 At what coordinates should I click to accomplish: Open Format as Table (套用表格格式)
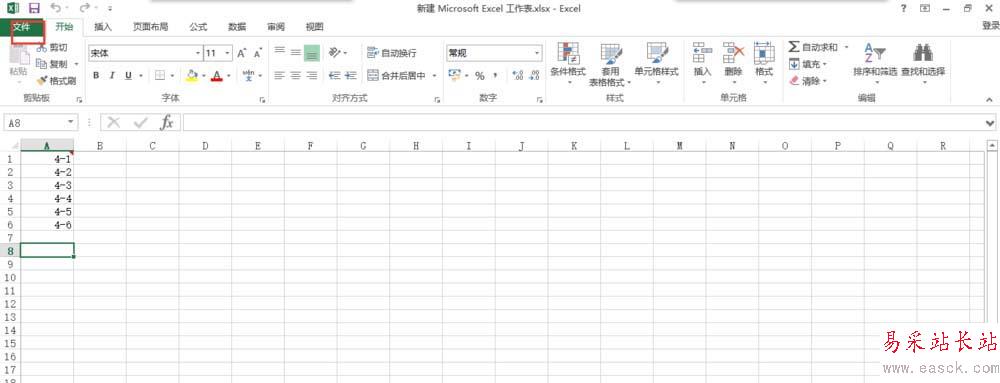(610, 65)
